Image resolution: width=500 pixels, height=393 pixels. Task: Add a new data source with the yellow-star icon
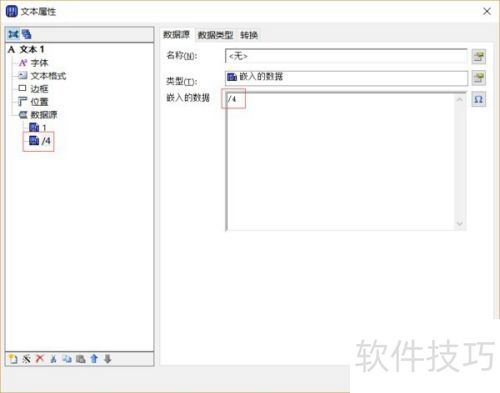pos(13,359)
